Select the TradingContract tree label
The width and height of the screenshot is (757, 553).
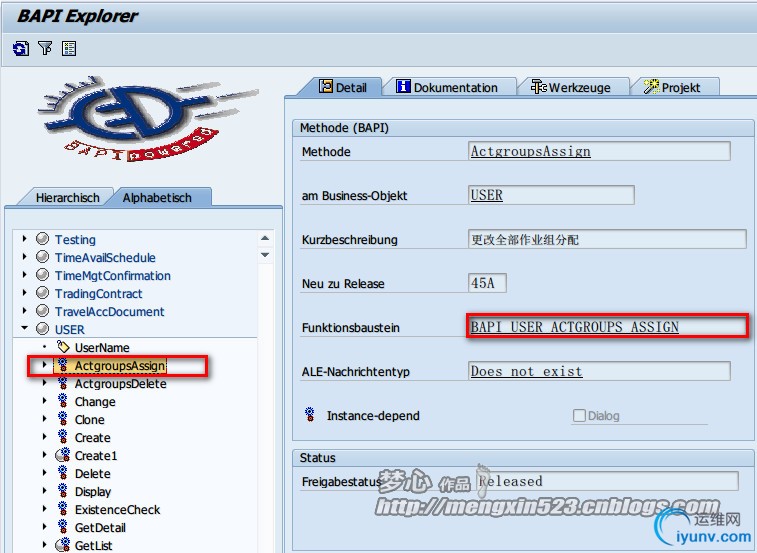(x=98, y=294)
